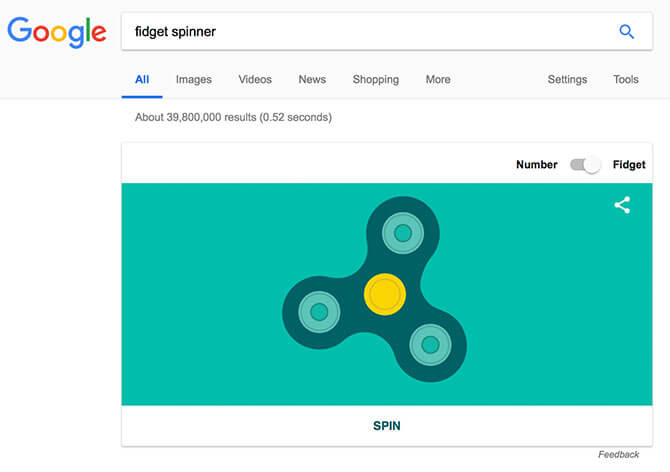Click the bottom-right bearing of the spinner
The height and width of the screenshot is (472, 670).
point(430,345)
